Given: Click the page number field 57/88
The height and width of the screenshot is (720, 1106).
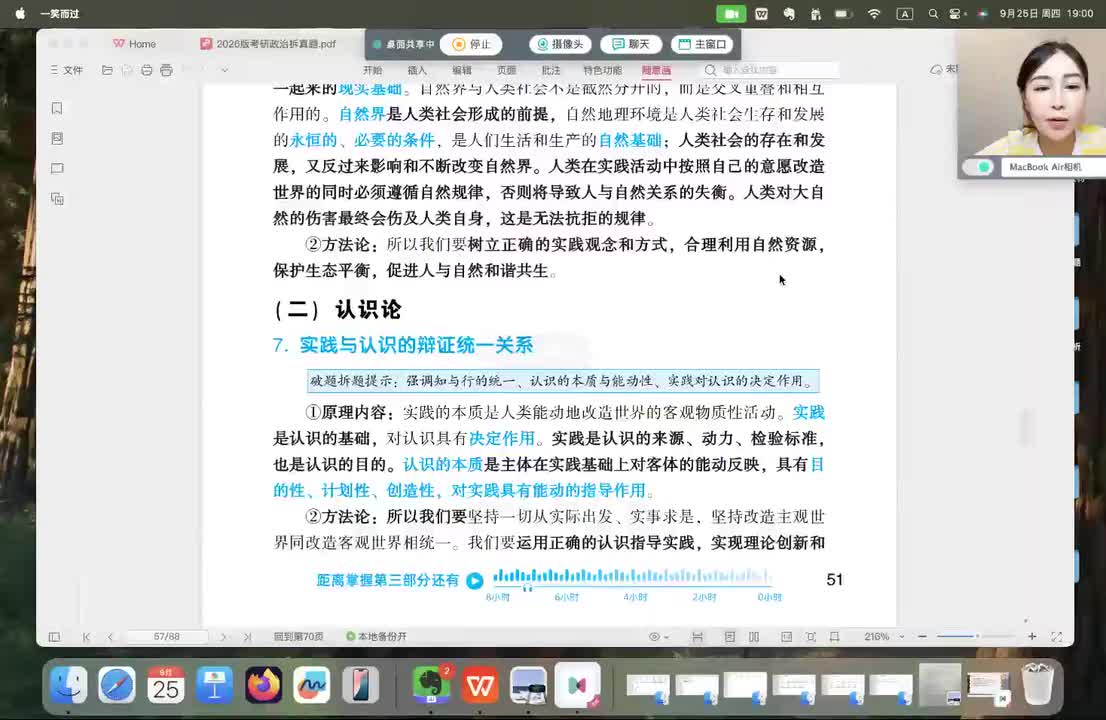Looking at the screenshot, I should point(166,637).
